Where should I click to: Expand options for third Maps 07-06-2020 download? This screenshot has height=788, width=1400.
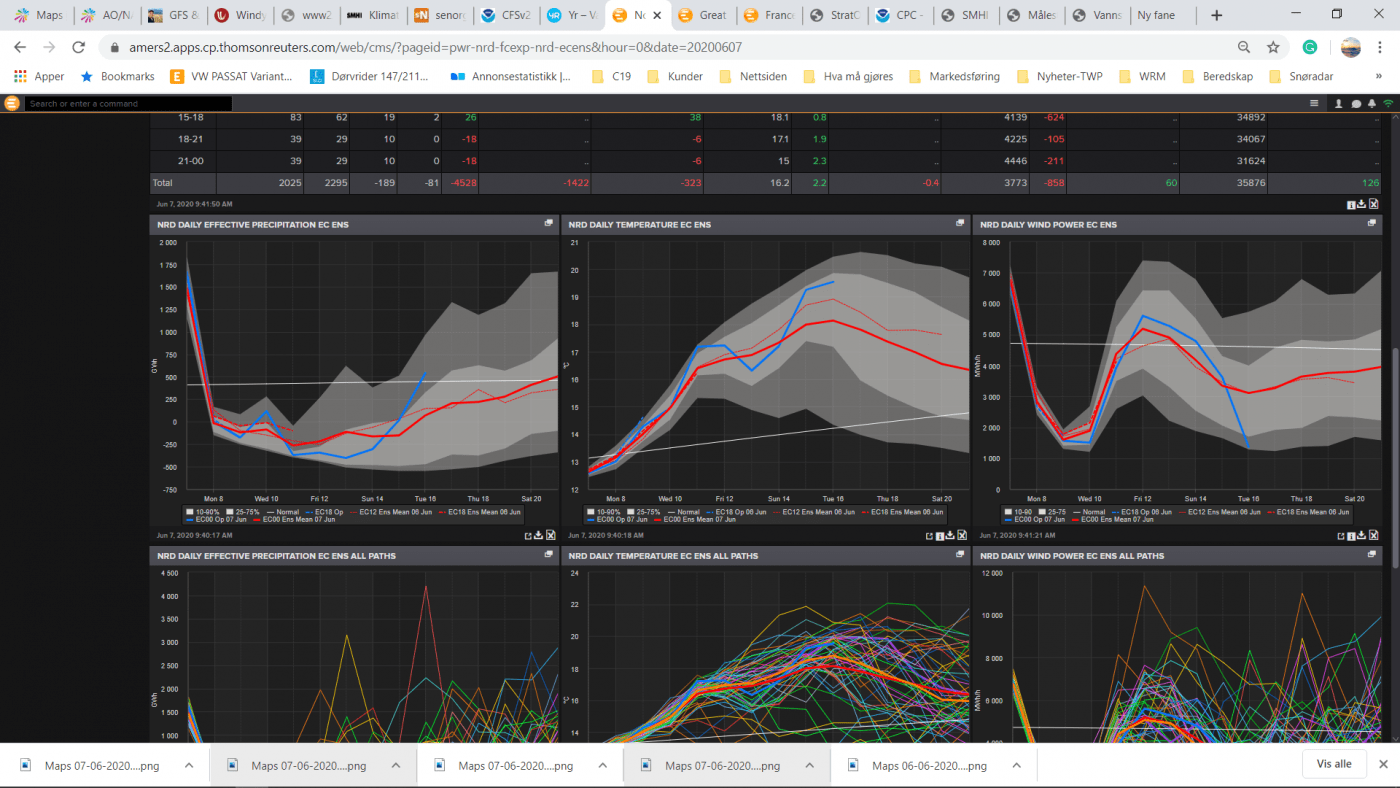[602, 765]
